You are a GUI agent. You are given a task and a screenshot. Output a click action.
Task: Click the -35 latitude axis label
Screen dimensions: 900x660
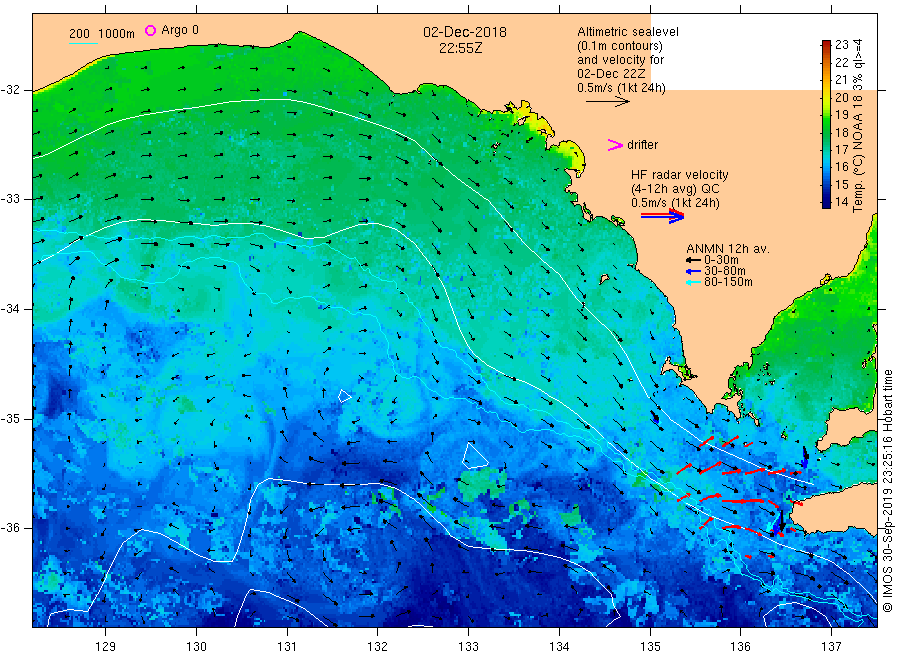10,418
